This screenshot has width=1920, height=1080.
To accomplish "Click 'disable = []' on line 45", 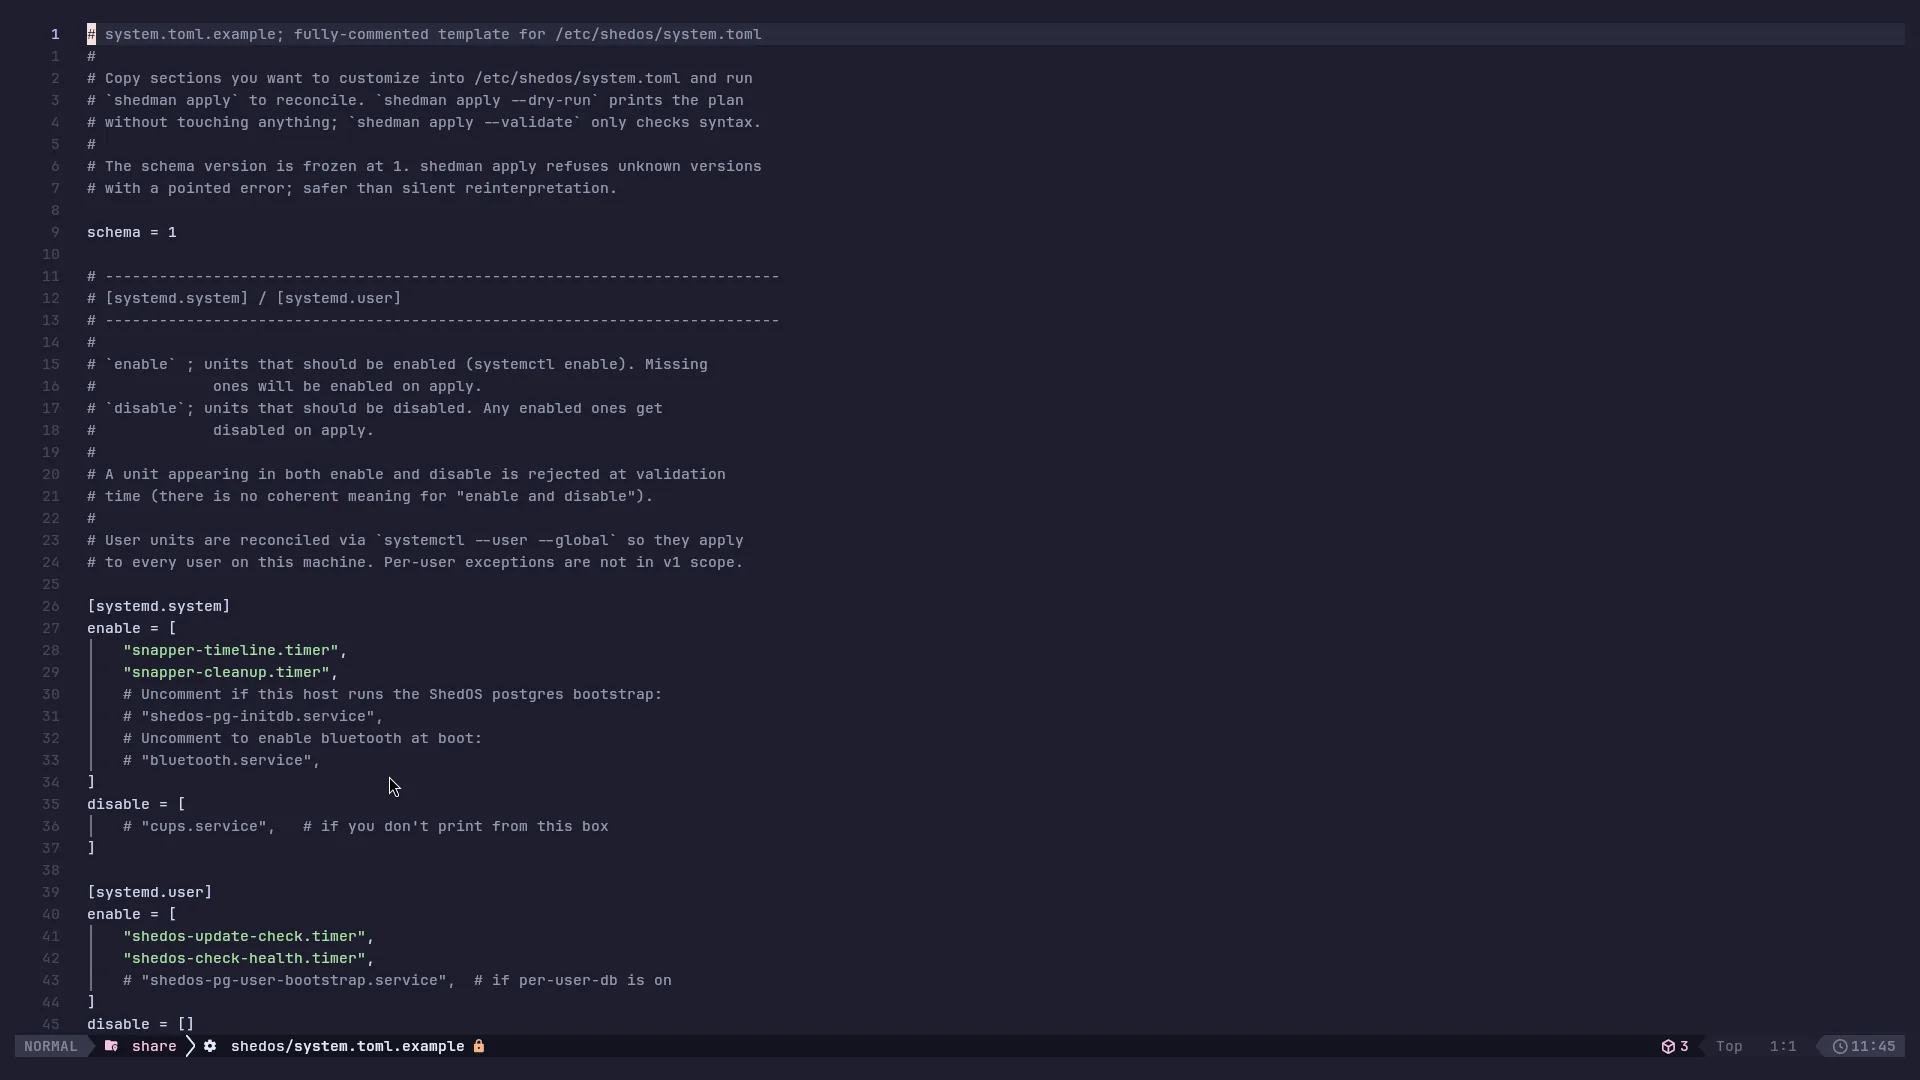I will [x=141, y=1024].
